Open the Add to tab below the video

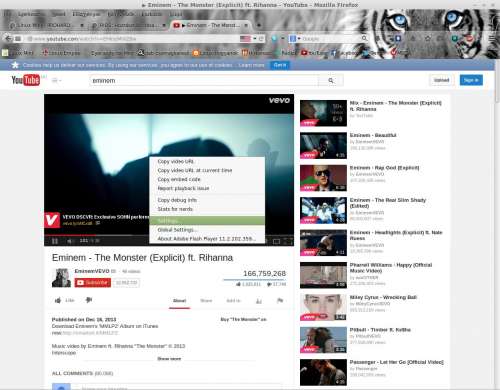coord(233,301)
